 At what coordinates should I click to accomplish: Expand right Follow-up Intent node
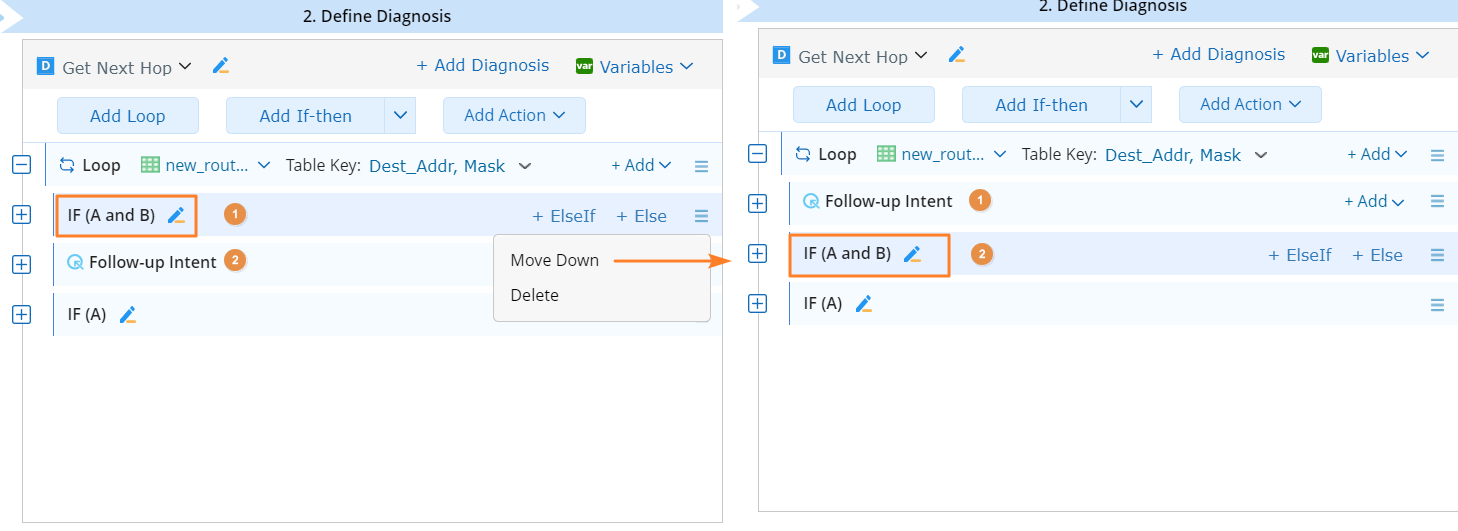tap(757, 203)
